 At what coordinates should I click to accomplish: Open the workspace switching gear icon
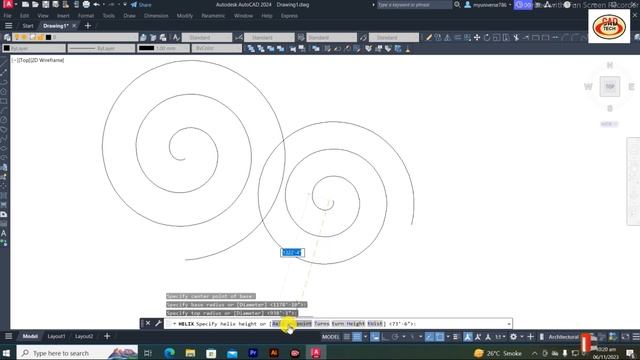pos(513,337)
